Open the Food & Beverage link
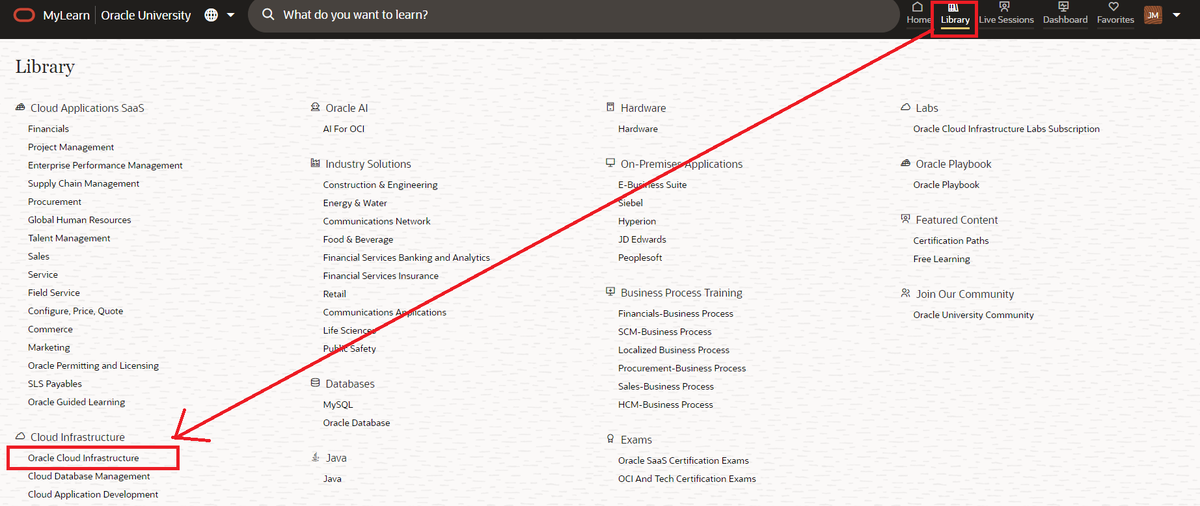 tap(358, 240)
